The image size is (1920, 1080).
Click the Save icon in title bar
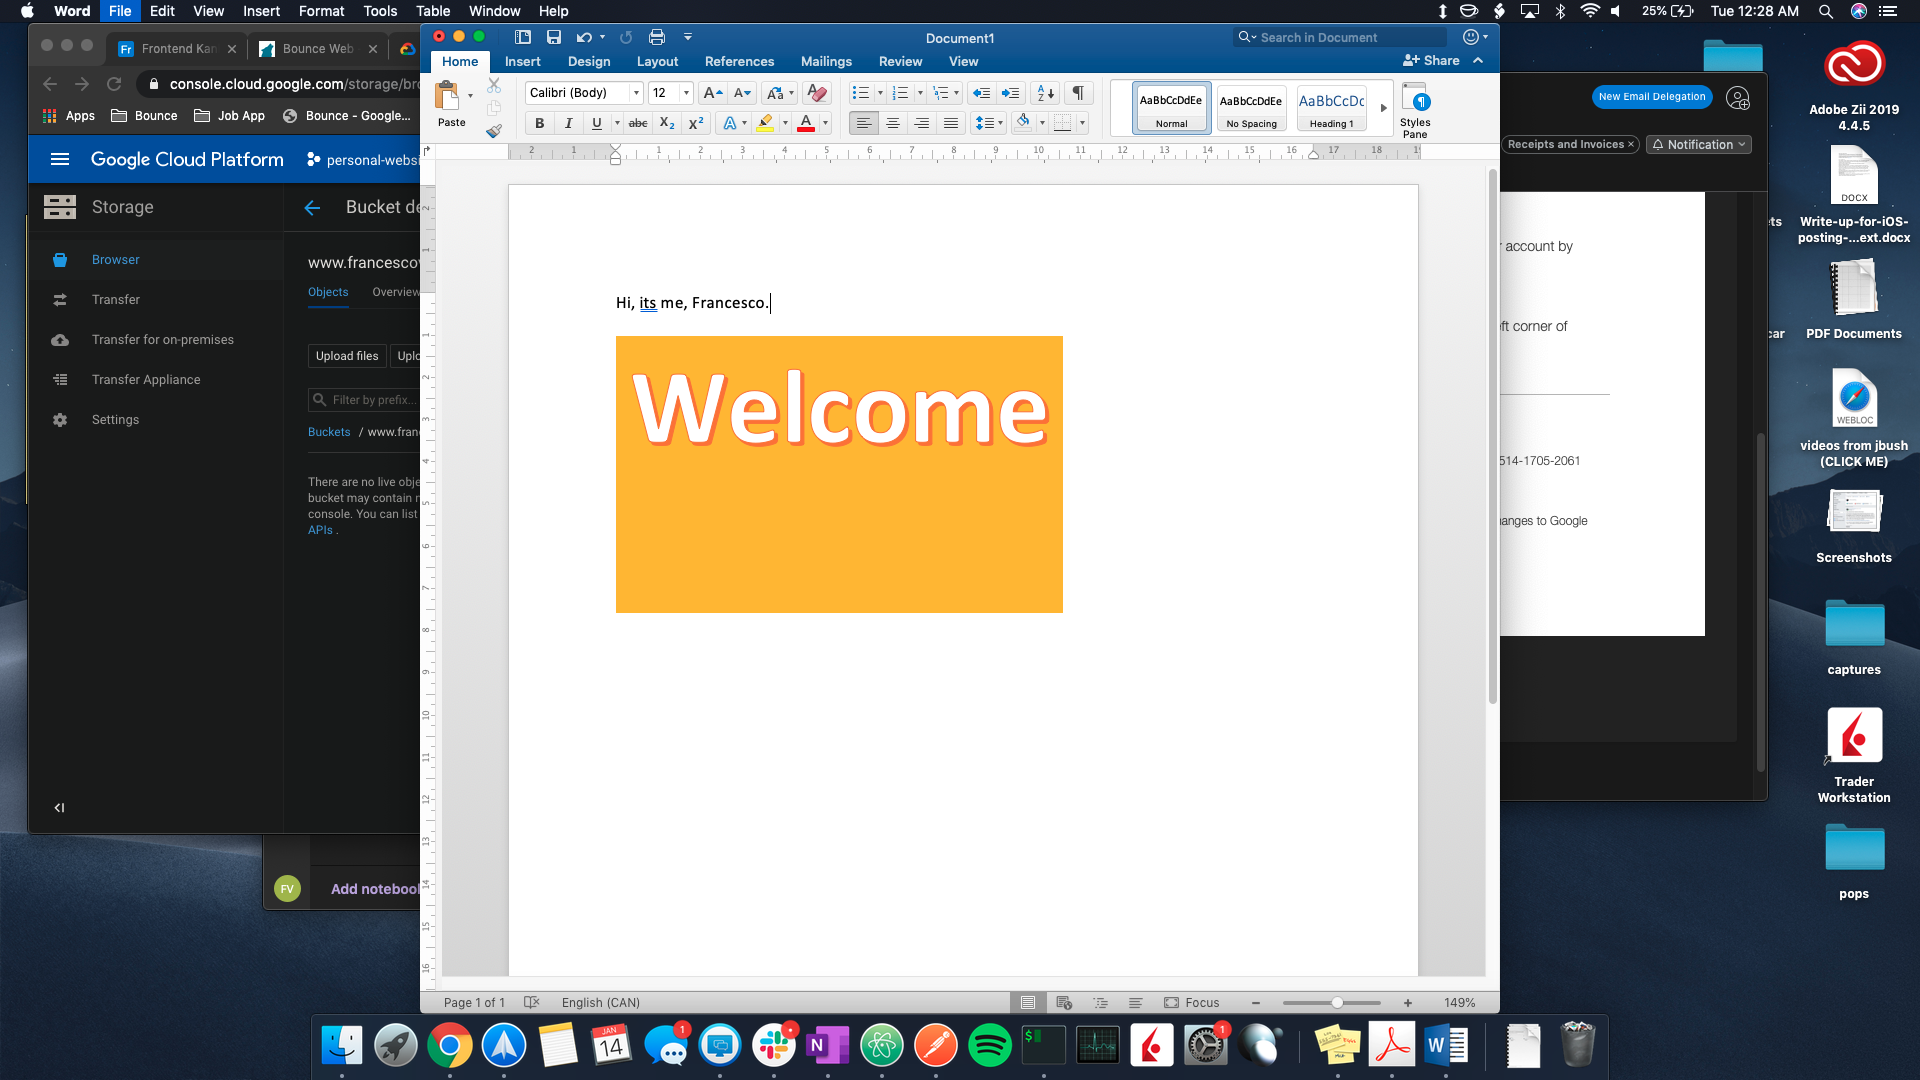pos(553,37)
